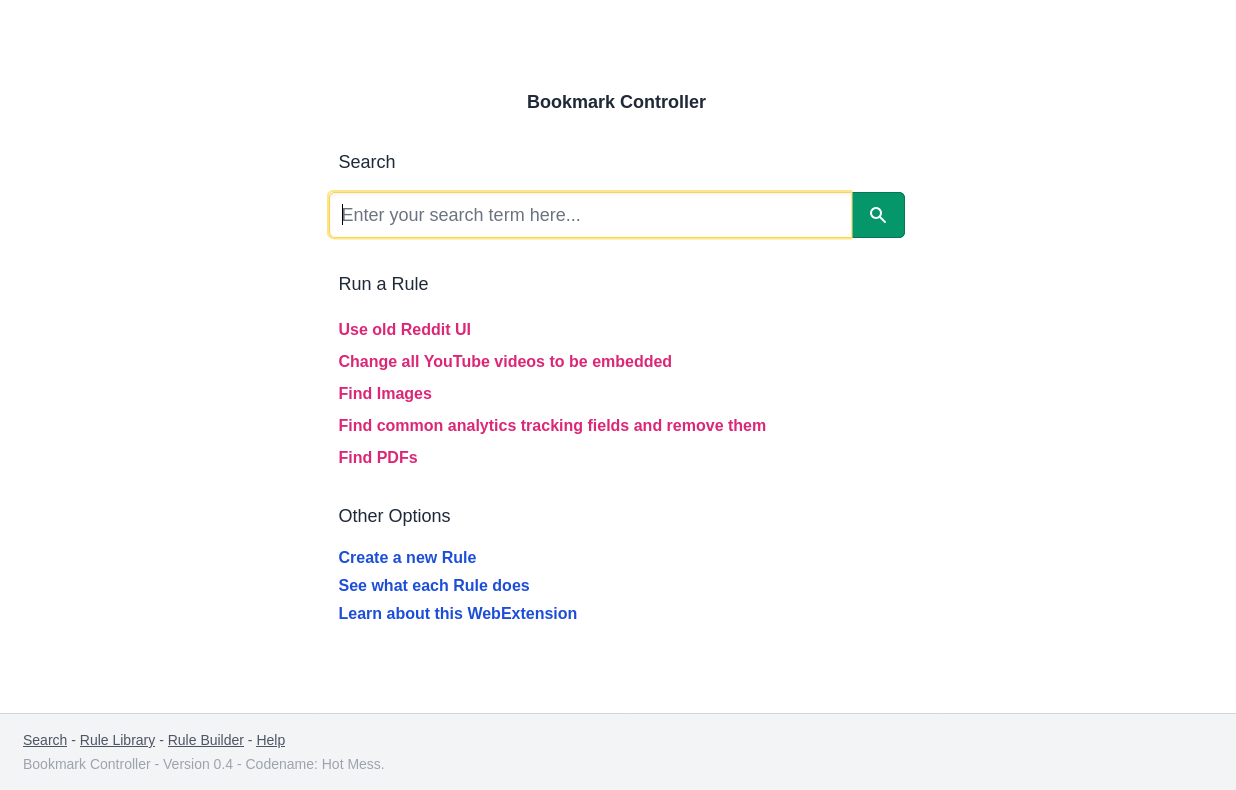The height and width of the screenshot is (790, 1236).
Task: Click the green search magnifier icon
Action: tap(877, 215)
